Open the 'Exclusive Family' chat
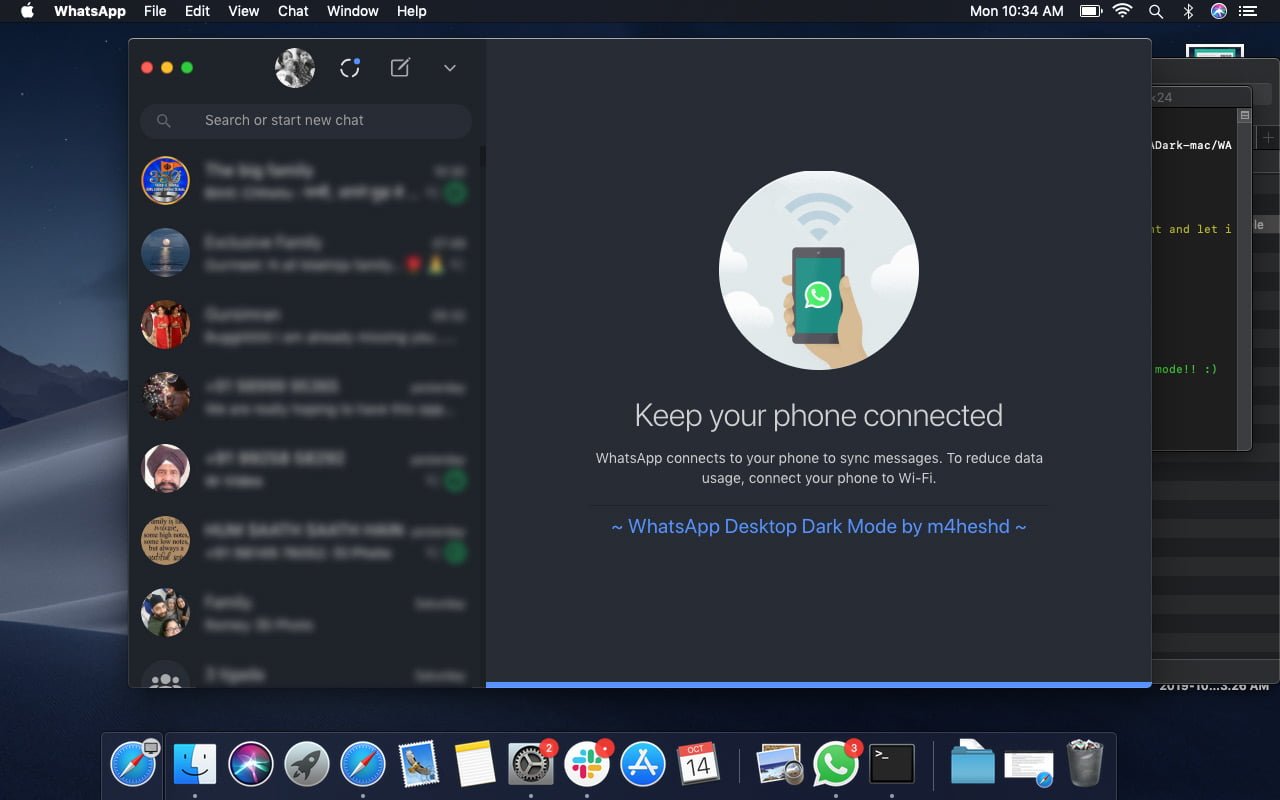The width and height of the screenshot is (1280, 800). click(306, 253)
